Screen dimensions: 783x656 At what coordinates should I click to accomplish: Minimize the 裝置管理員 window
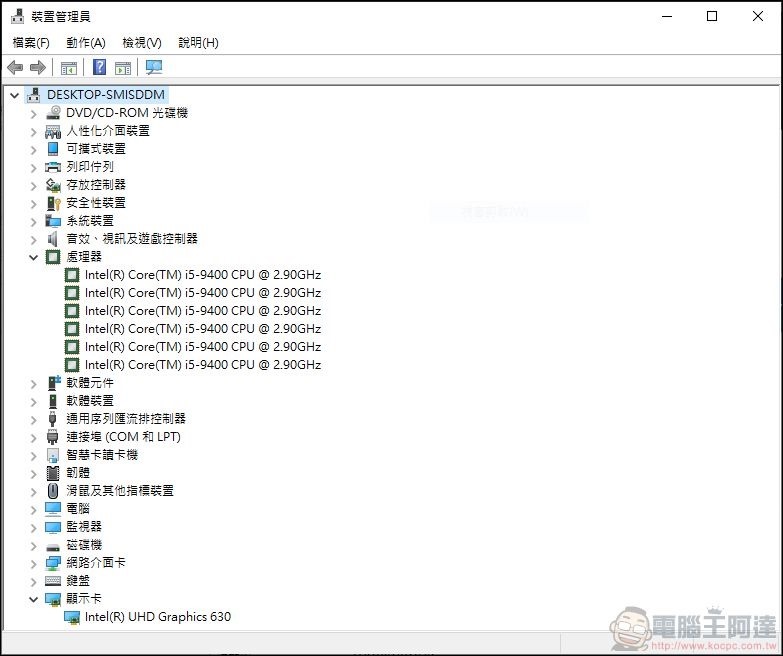pyautogui.click(x=667, y=16)
